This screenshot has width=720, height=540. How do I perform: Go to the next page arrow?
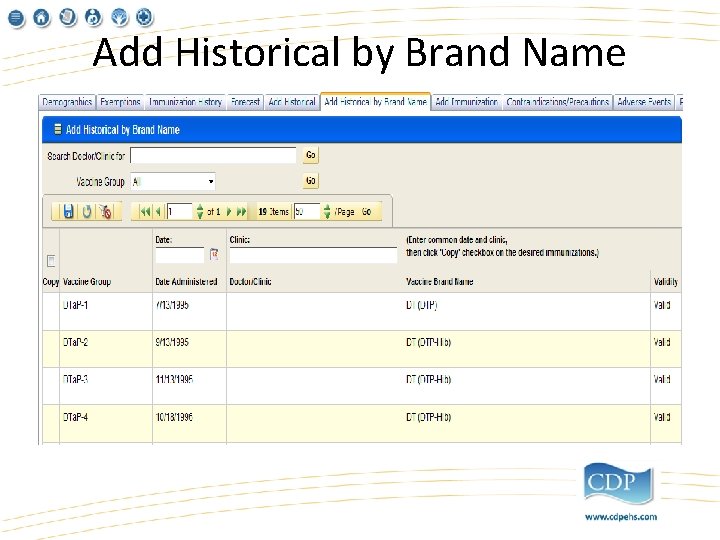point(229,212)
